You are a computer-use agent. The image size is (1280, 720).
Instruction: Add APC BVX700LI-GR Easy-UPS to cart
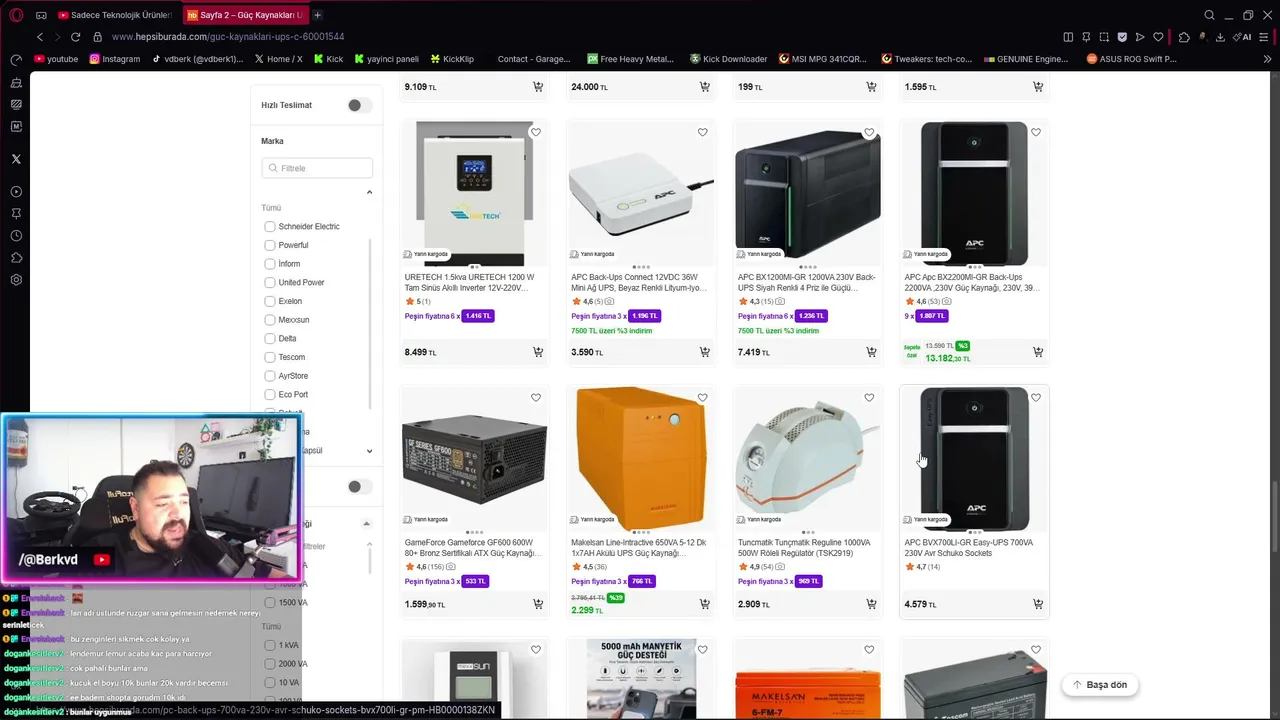point(1038,604)
